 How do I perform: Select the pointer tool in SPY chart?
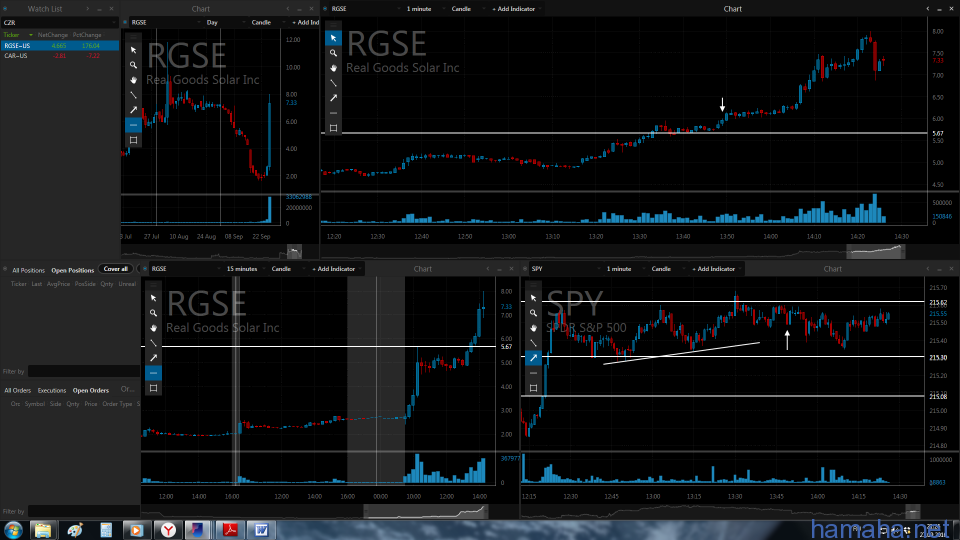533,298
